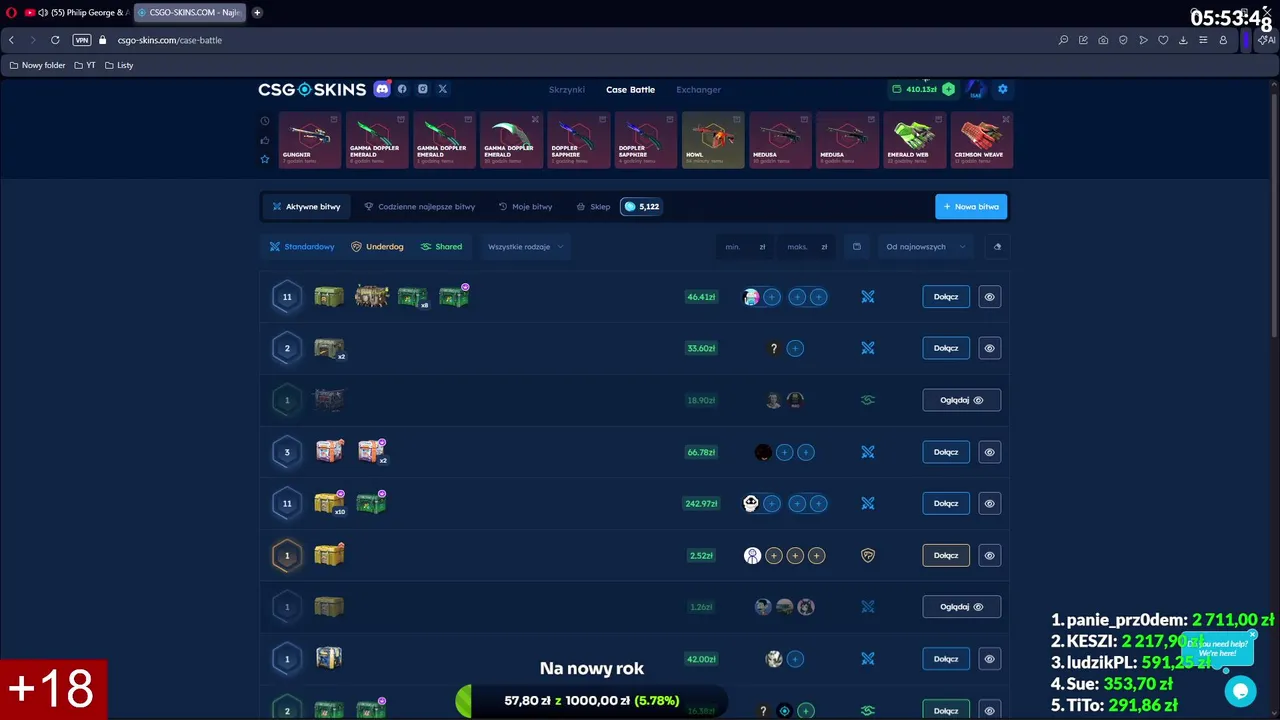Open browser downloads icon
Viewport: 1280px width, 720px height.
pyautogui.click(x=1183, y=40)
